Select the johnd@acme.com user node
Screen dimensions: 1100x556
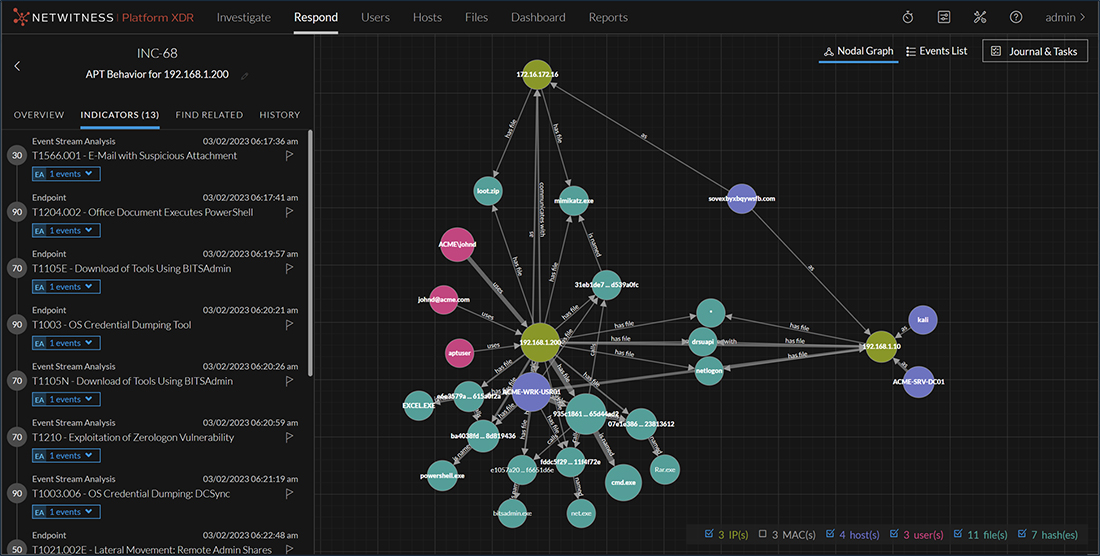click(x=443, y=299)
